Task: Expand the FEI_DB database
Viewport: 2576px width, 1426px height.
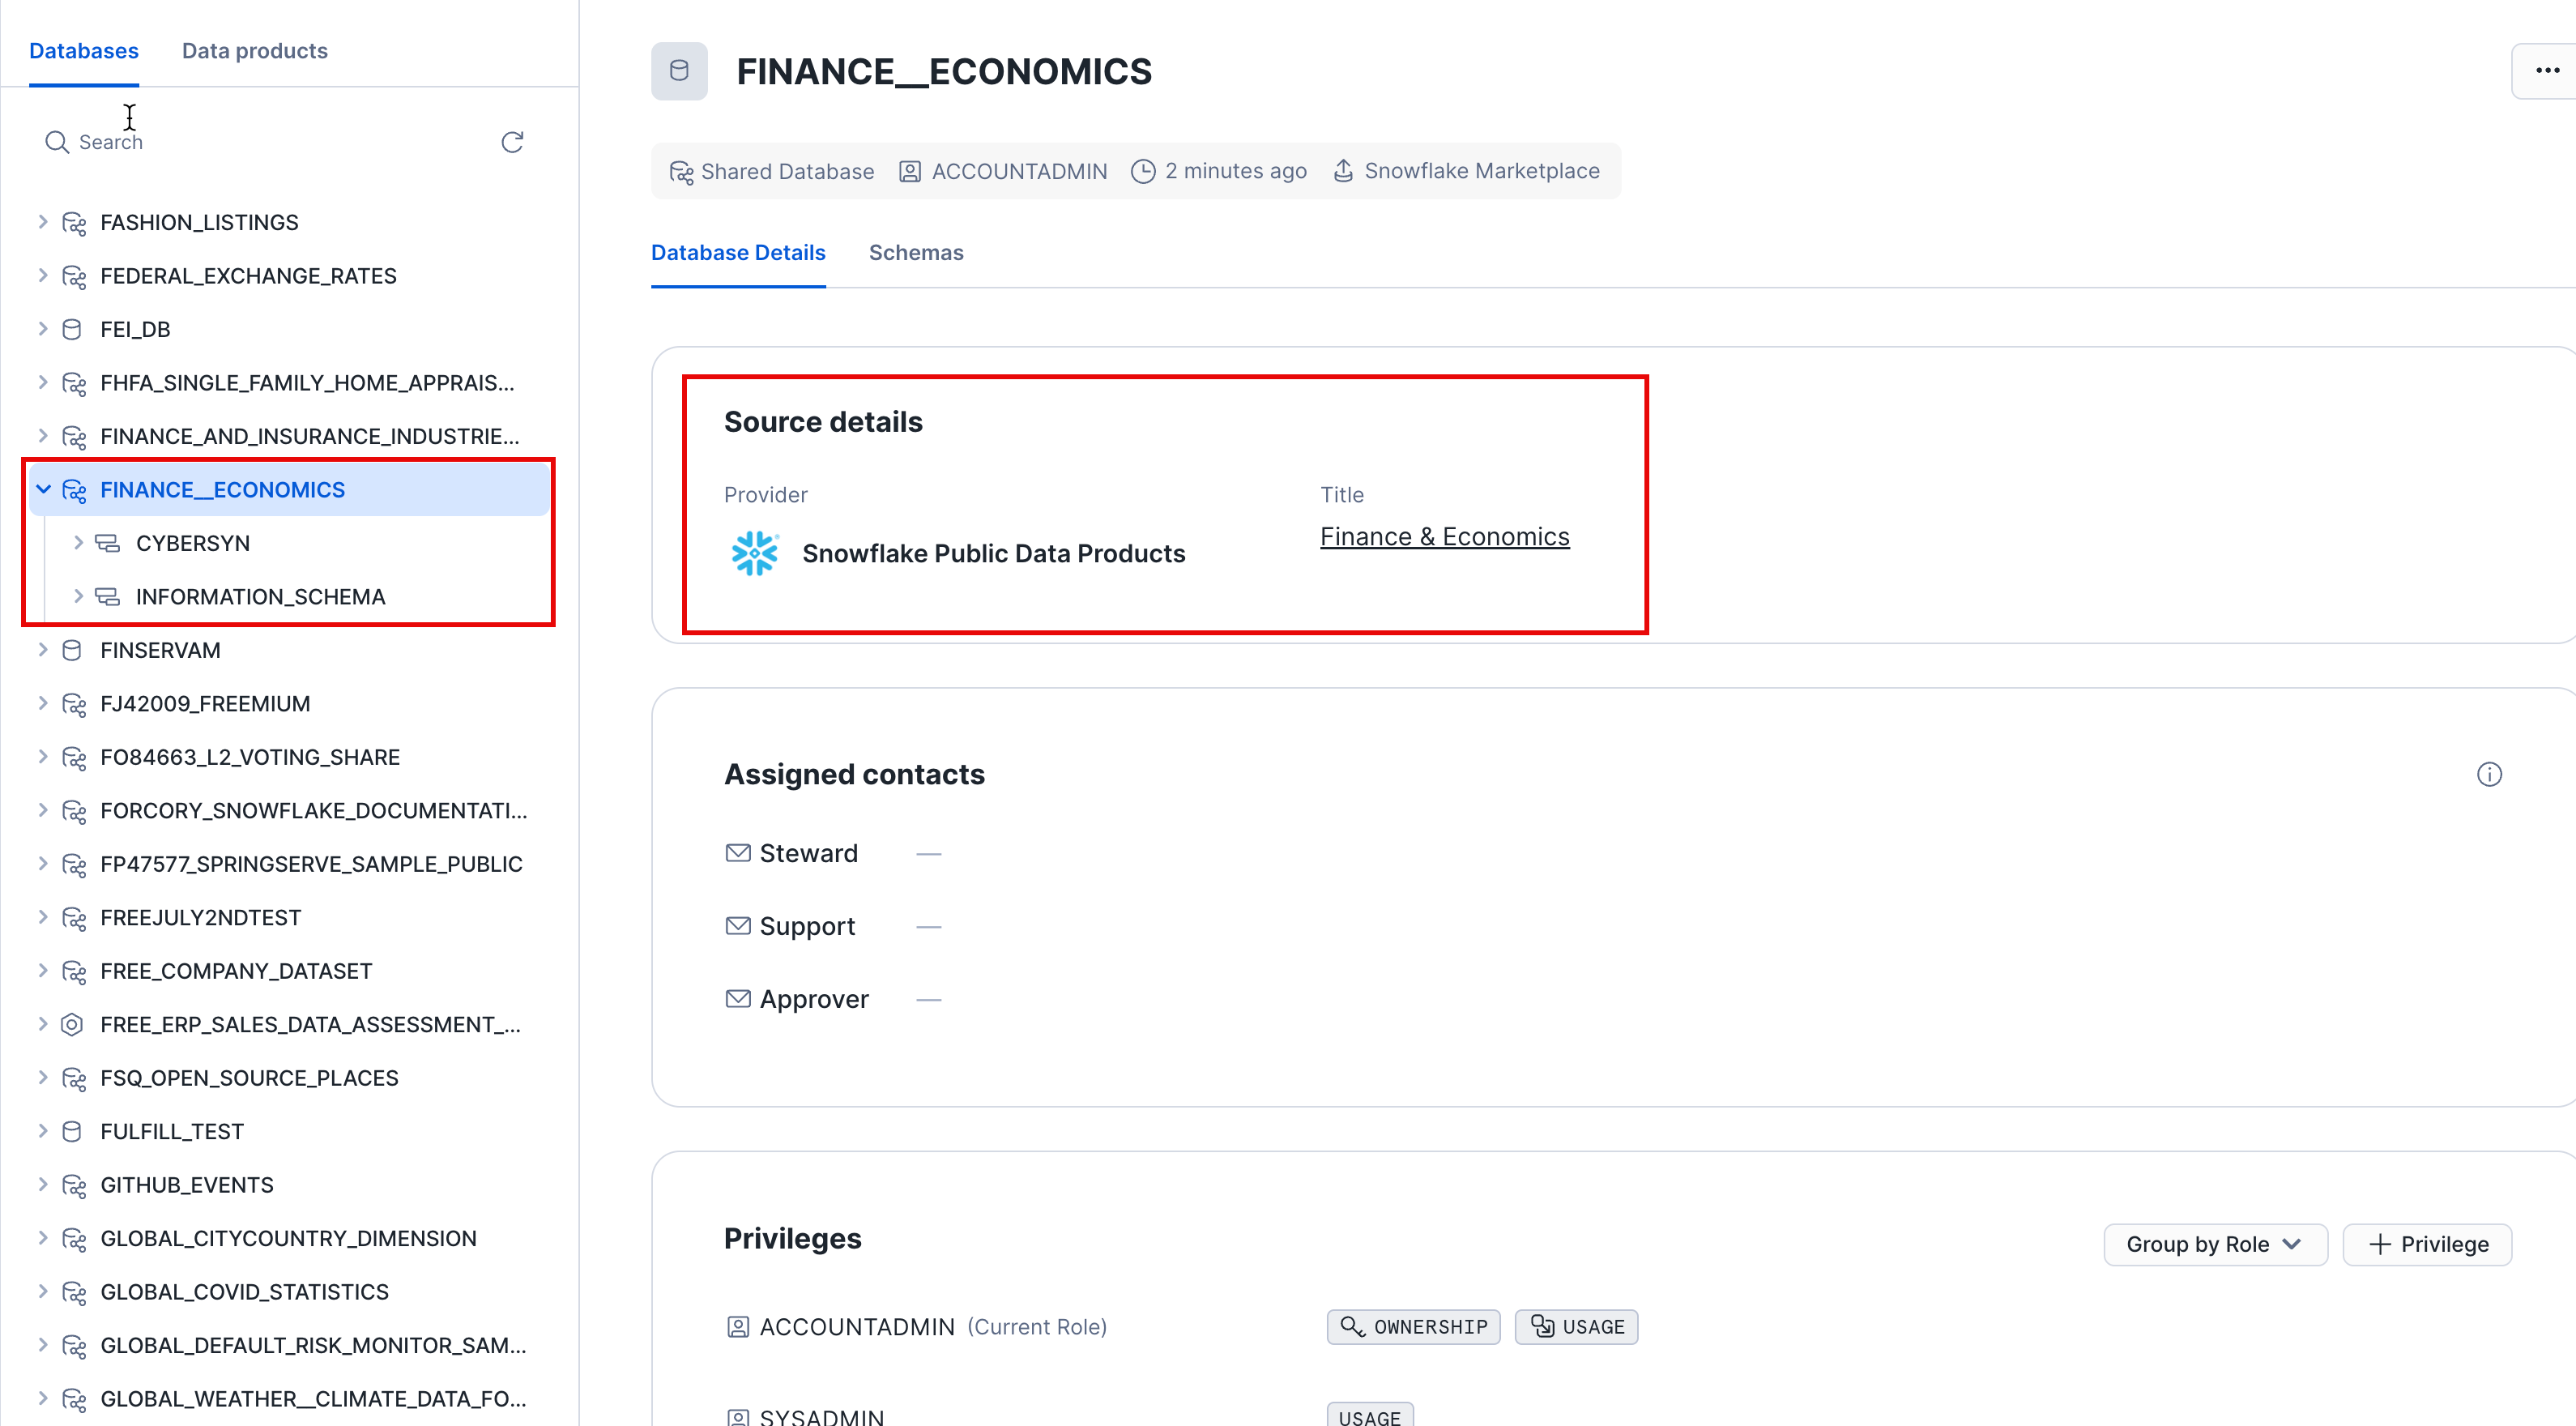Action: pos(43,329)
